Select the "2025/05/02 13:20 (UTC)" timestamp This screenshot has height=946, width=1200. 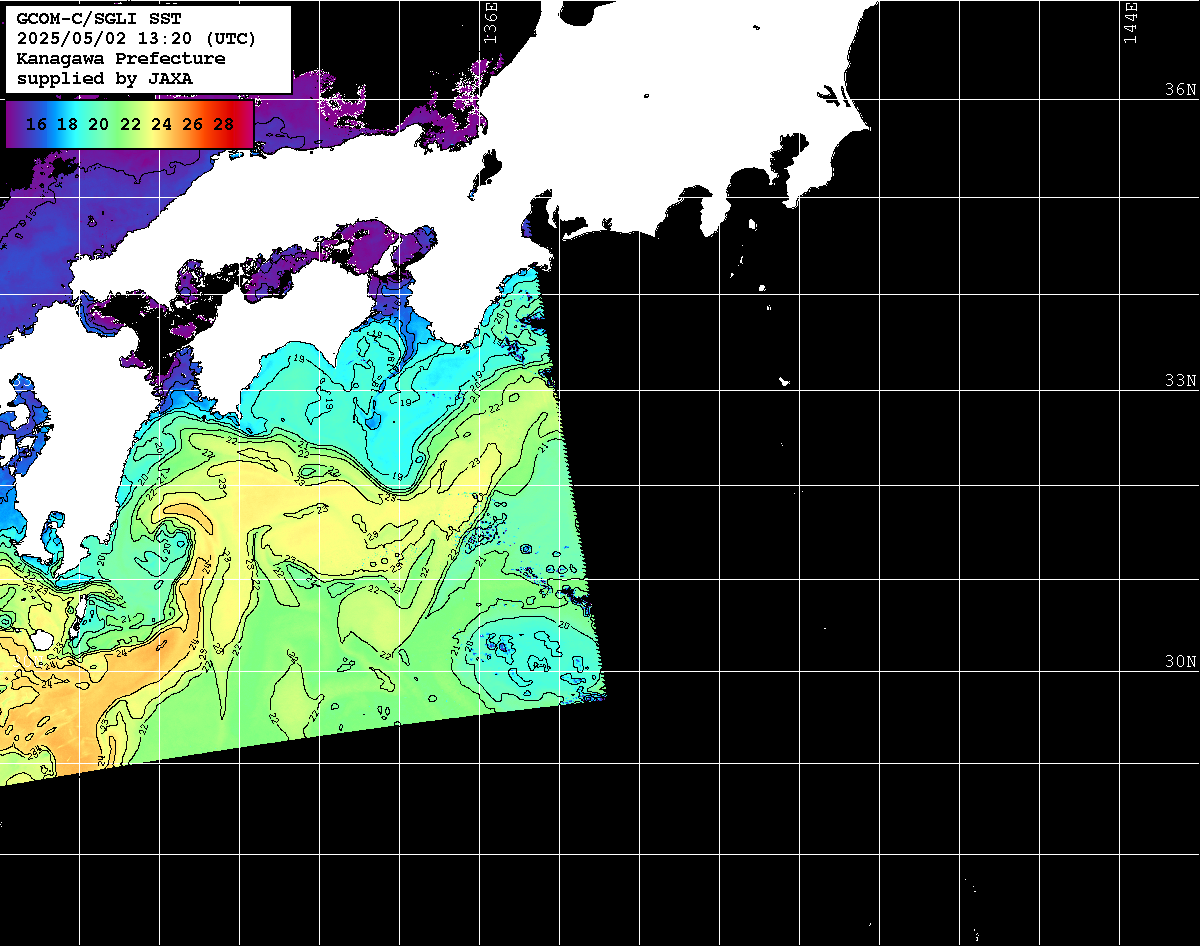[x=136, y=39]
